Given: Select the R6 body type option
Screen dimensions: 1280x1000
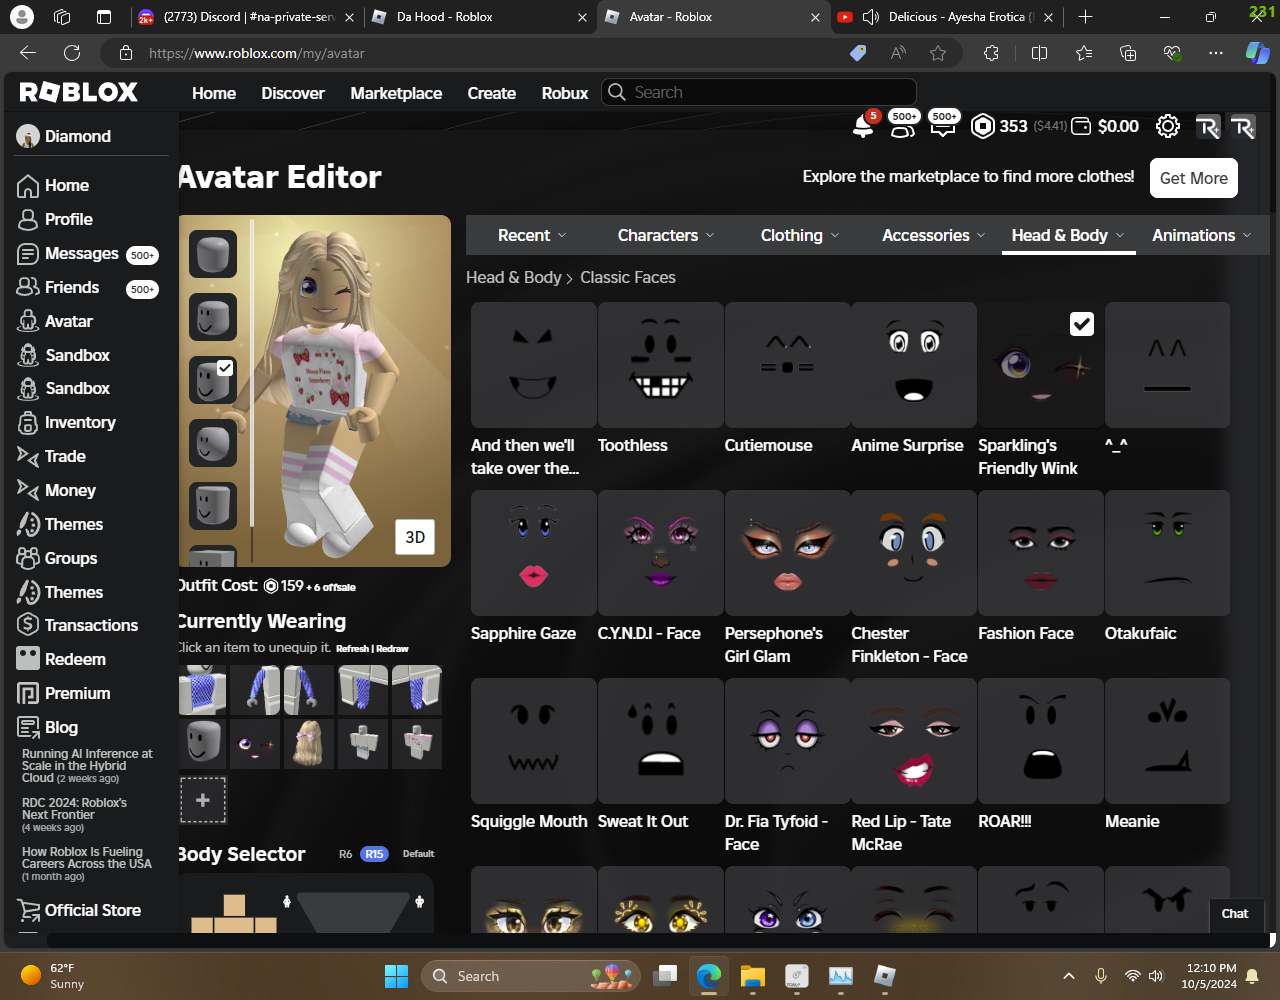Looking at the screenshot, I should tap(345, 854).
